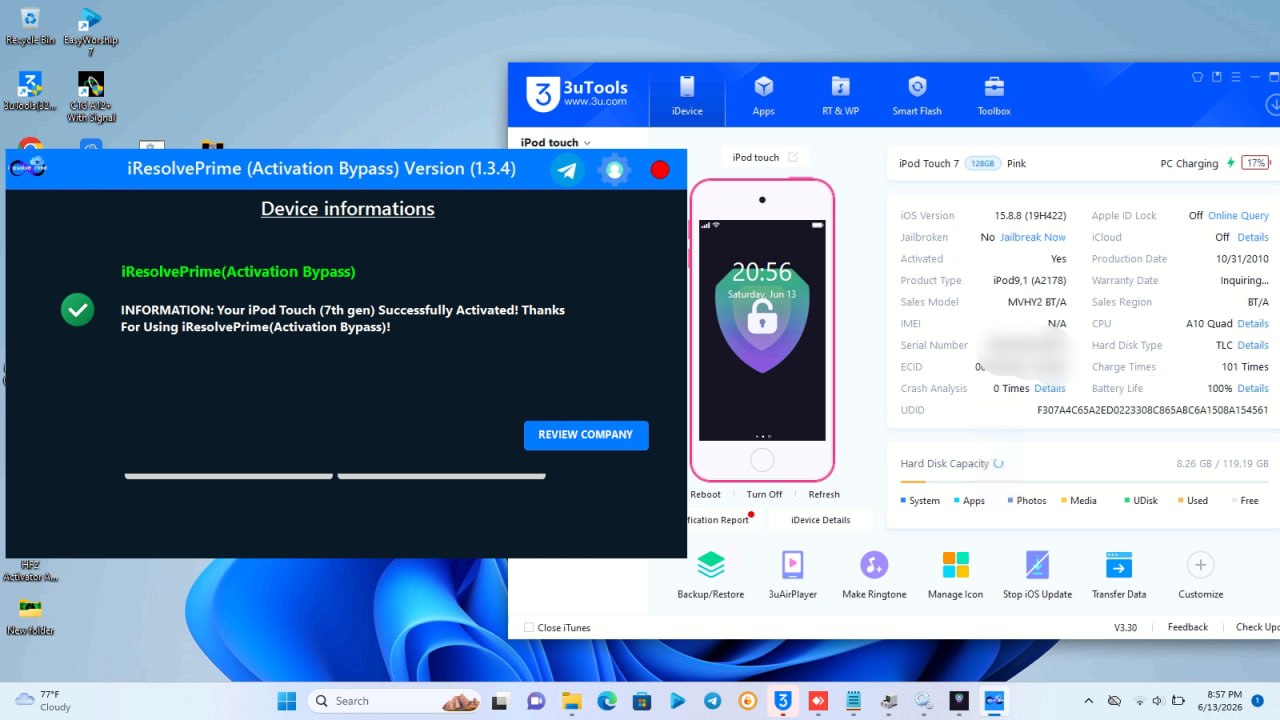
Task: Open Telegram from the Windows taskbar
Action: (x=712, y=701)
